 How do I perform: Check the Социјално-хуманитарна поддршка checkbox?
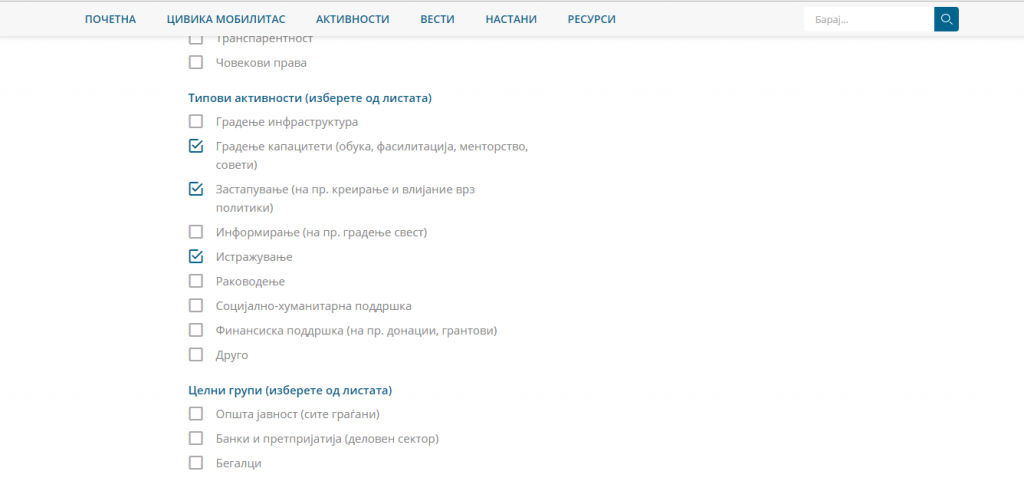click(x=196, y=306)
